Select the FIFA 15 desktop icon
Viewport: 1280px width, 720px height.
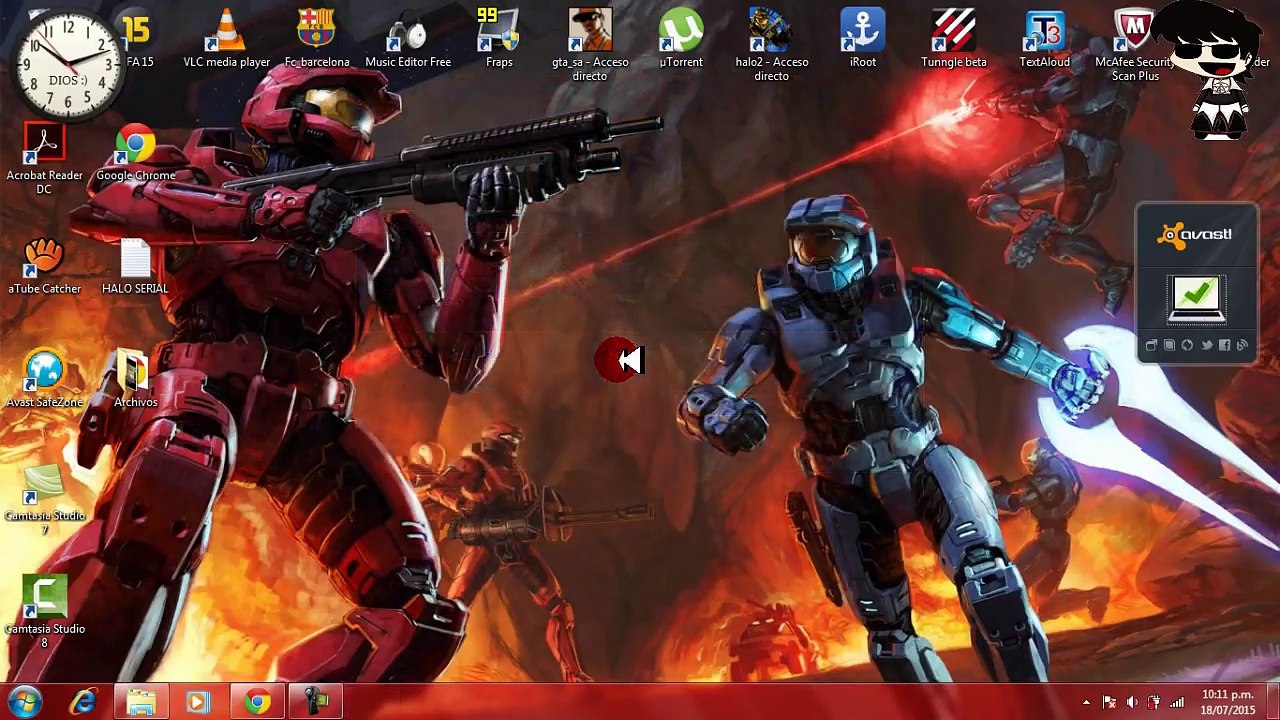[137, 40]
